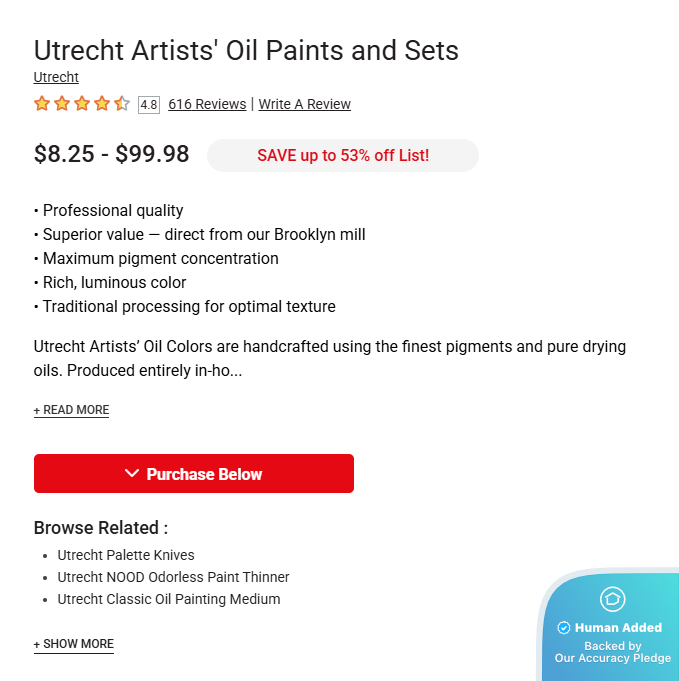679x681 pixels.
Task: Click Backed by Our Accuracy Pledge text
Action: coord(612,652)
